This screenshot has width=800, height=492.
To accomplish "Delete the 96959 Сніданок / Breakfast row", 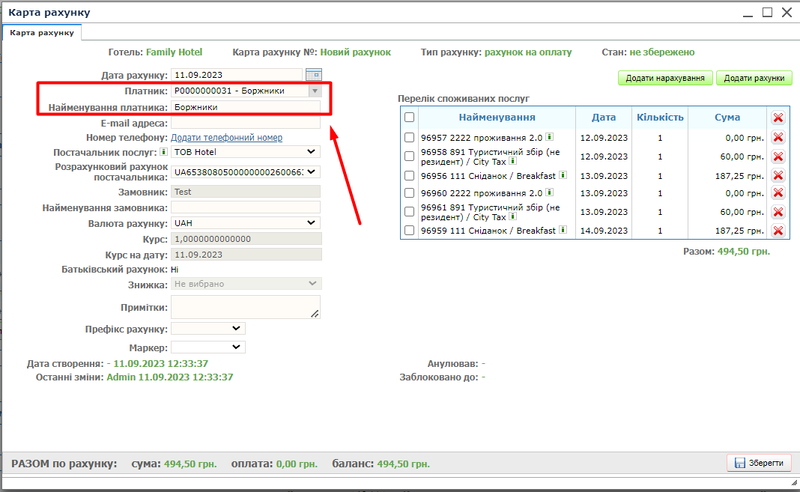I will click(778, 230).
